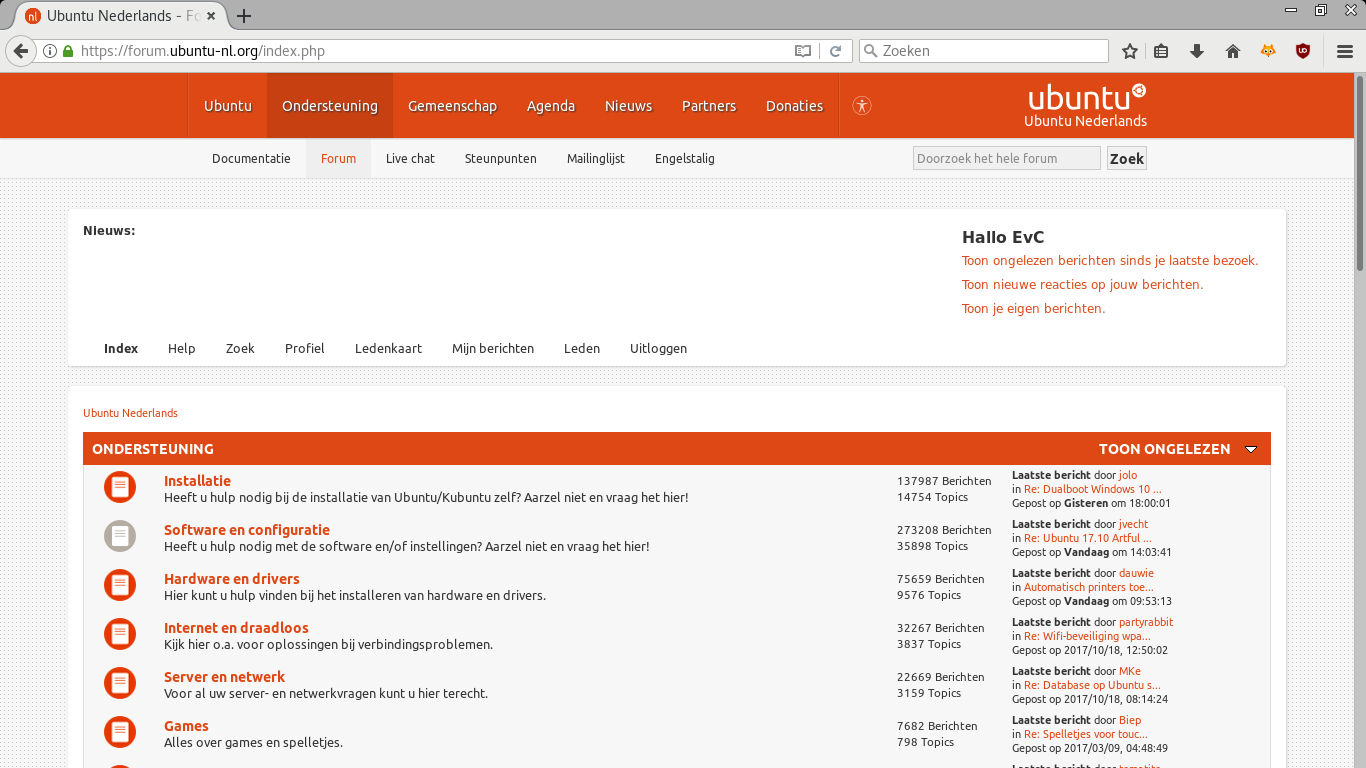This screenshot has height=768, width=1366.
Task: Open Partners menu item
Action: point(709,106)
